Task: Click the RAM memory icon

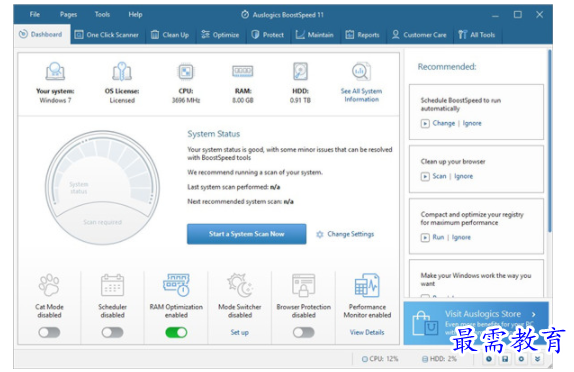Action: pos(243,71)
